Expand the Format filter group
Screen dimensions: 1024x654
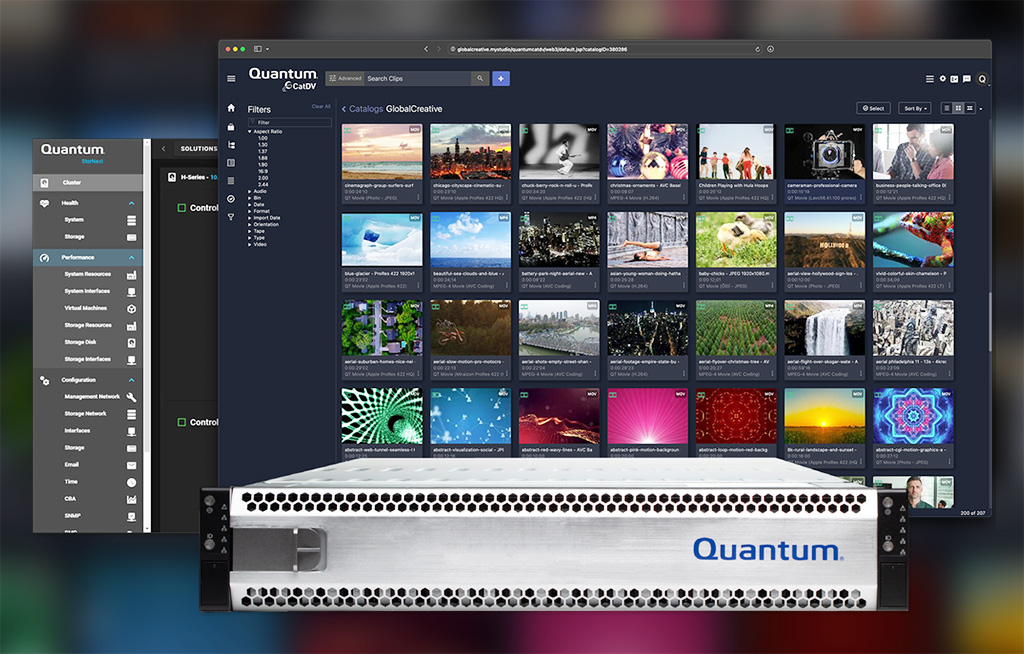pos(249,211)
